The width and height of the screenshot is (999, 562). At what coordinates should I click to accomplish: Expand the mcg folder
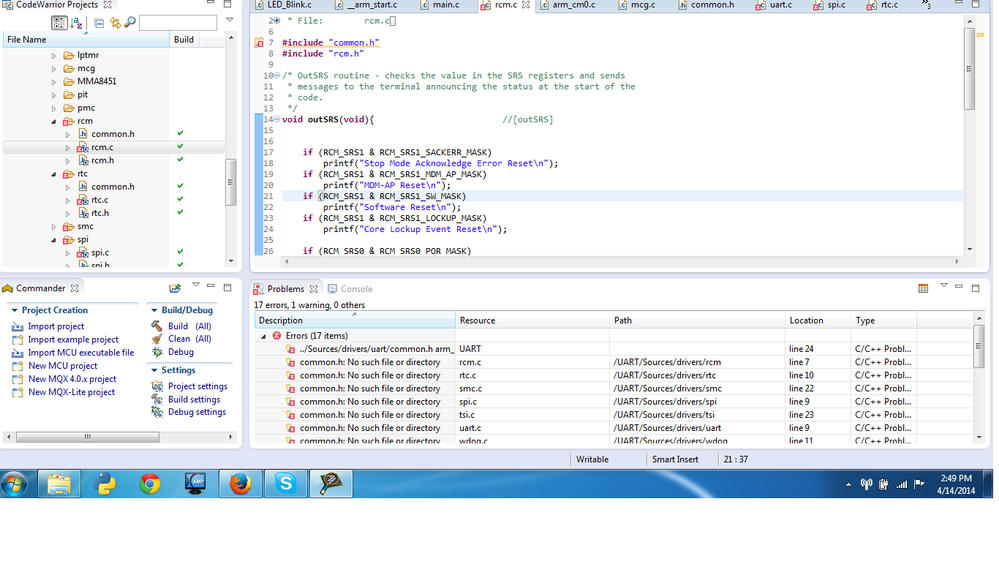coord(54,69)
